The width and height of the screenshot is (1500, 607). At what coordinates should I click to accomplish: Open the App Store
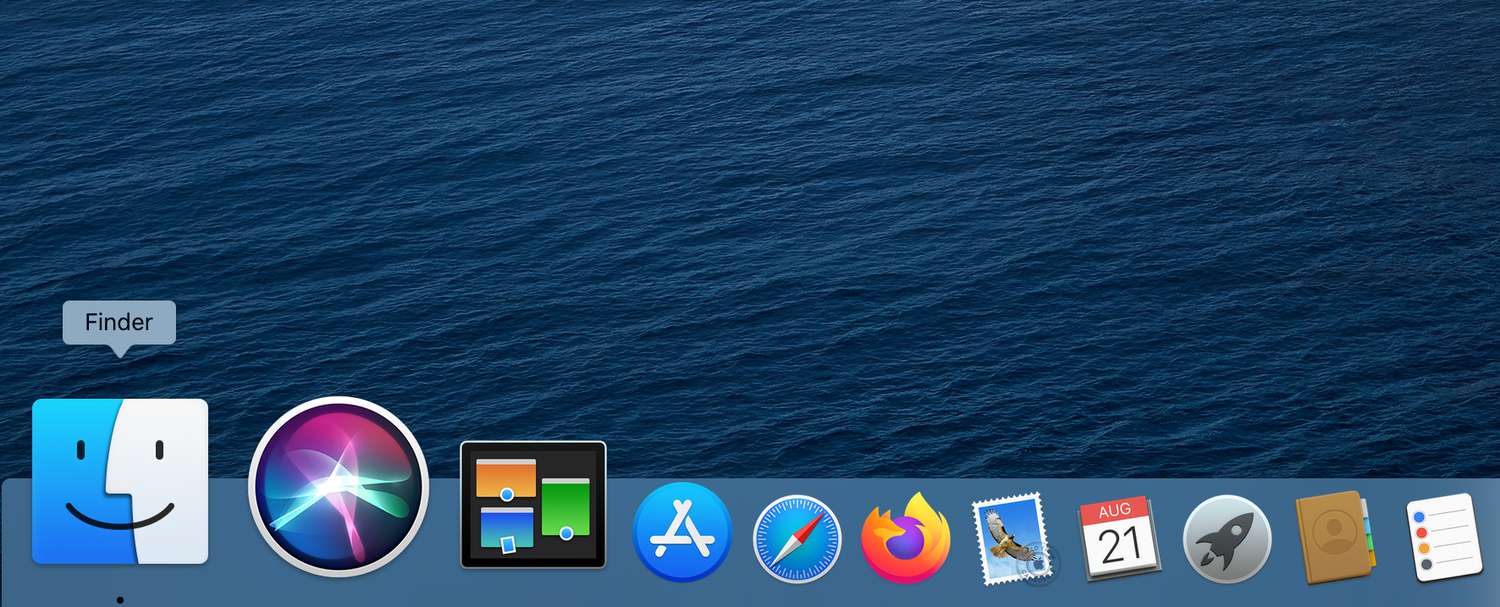pos(682,533)
